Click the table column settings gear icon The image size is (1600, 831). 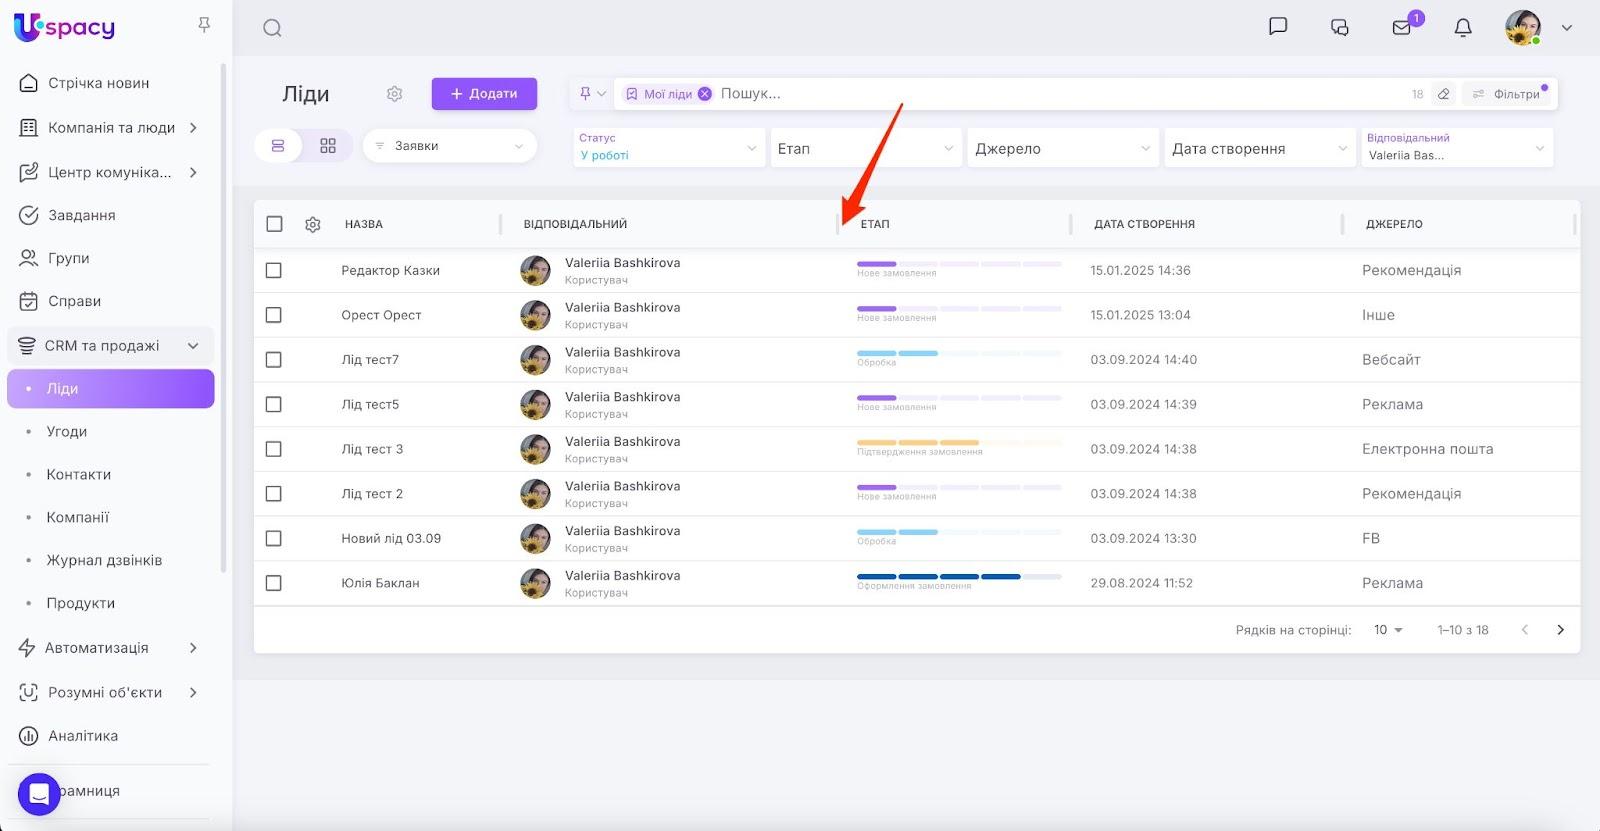point(313,225)
